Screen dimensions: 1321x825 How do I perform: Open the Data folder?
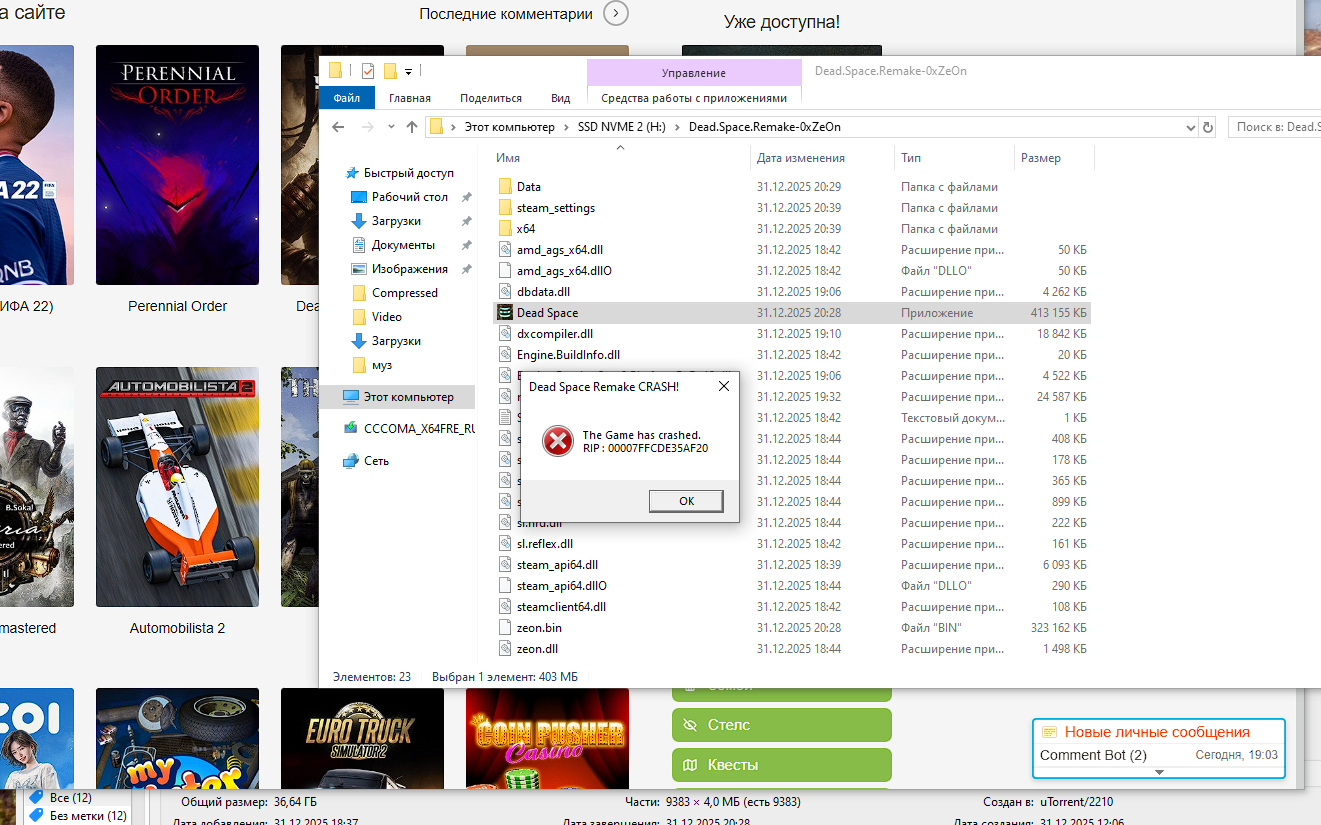pyautogui.click(x=528, y=187)
